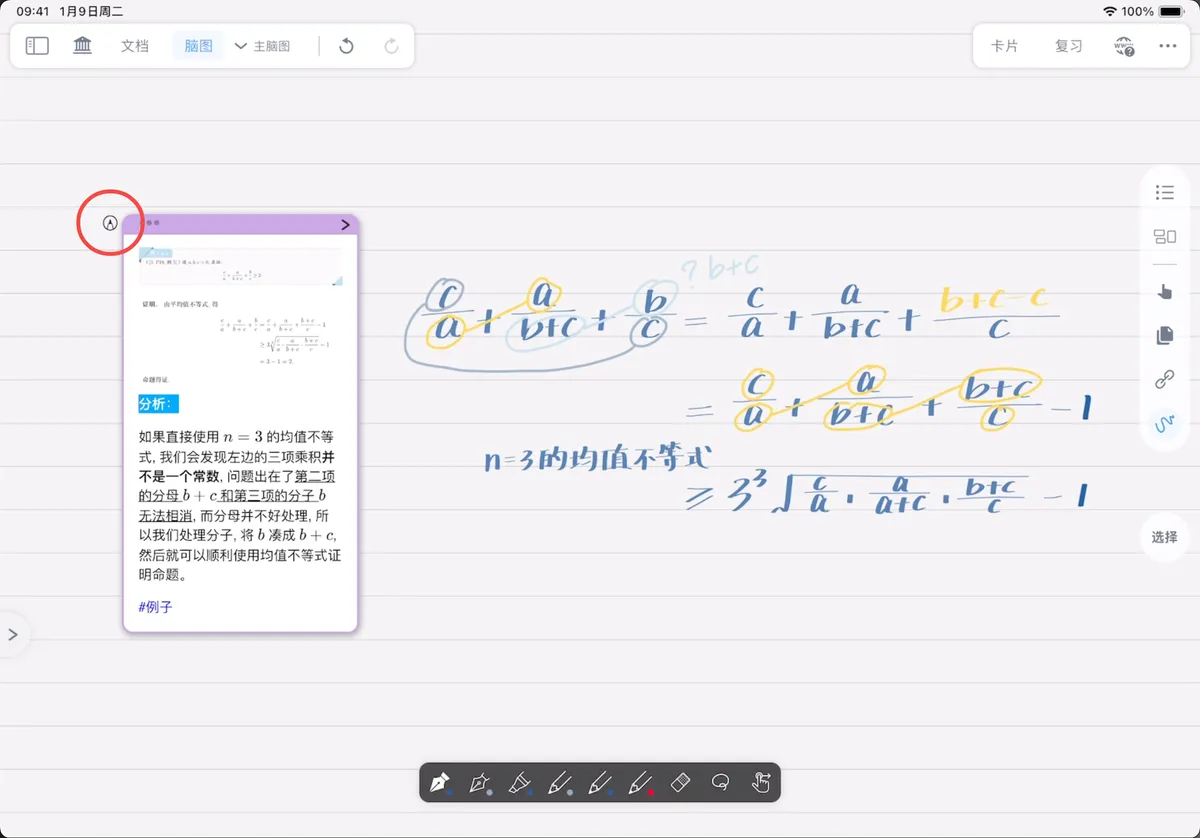
Task: Switch to the 脑图 tab
Action: pos(198,46)
